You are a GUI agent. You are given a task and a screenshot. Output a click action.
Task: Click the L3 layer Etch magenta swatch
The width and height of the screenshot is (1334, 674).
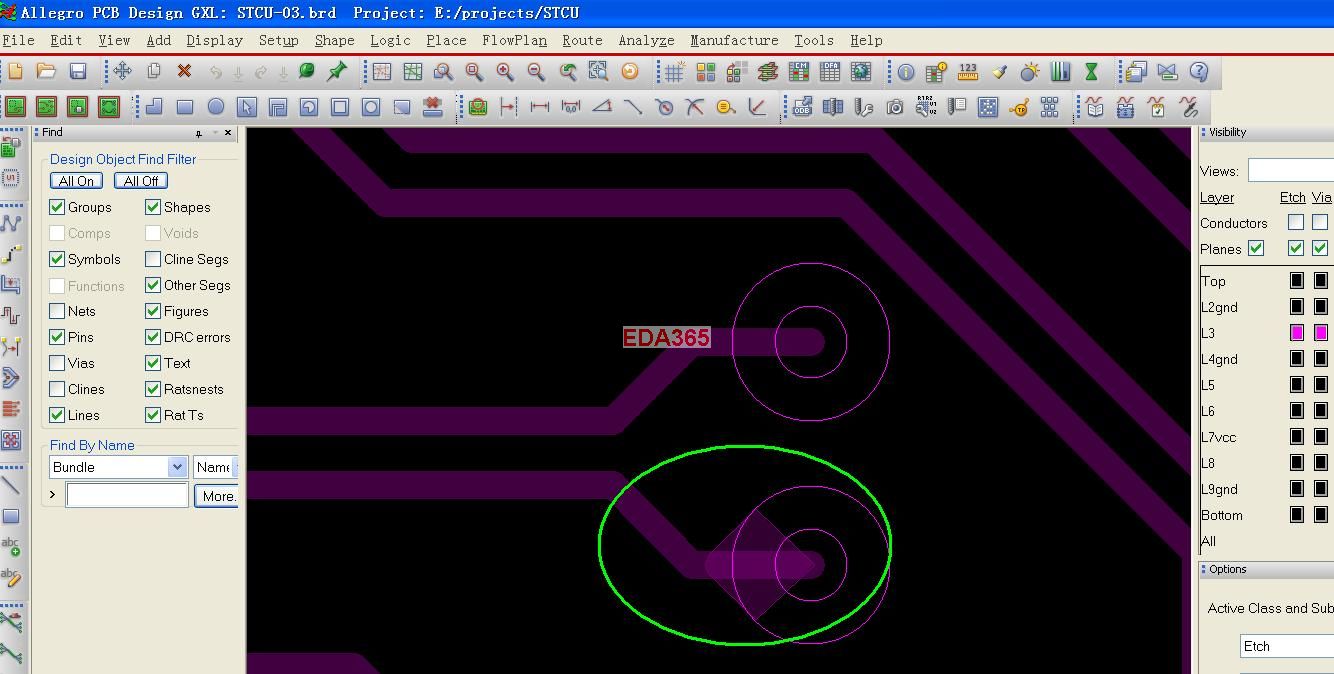click(1296, 333)
